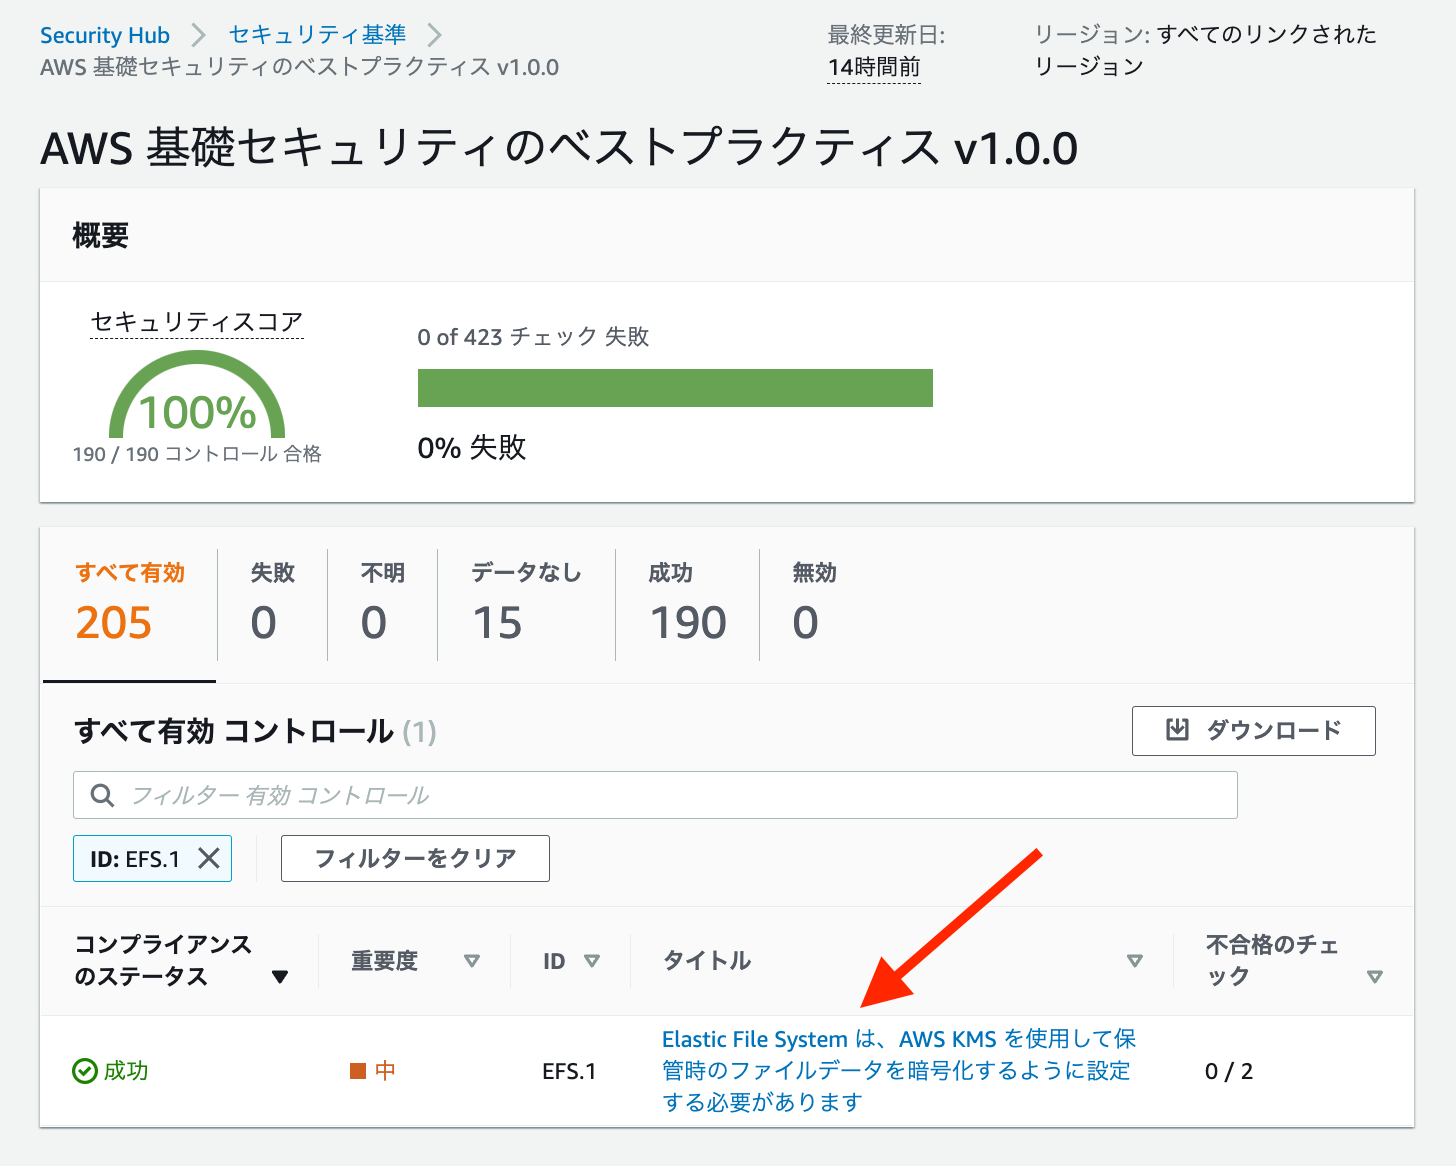Click the green success checkmark beside 成功
The height and width of the screenshot is (1166, 1456).
[x=82, y=1071]
